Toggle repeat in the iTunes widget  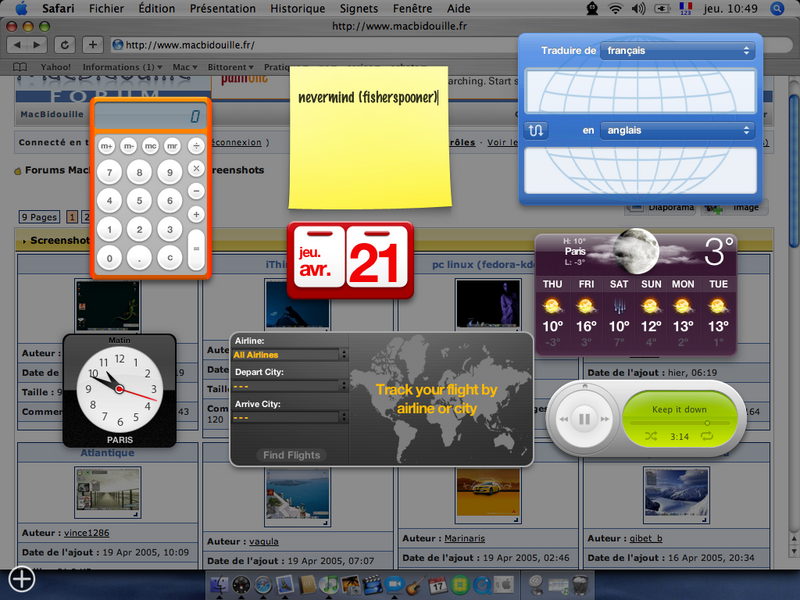pyautogui.click(x=707, y=436)
